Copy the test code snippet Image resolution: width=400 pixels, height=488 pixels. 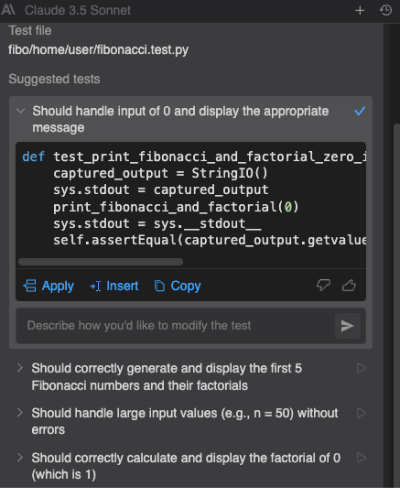click(x=178, y=286)
